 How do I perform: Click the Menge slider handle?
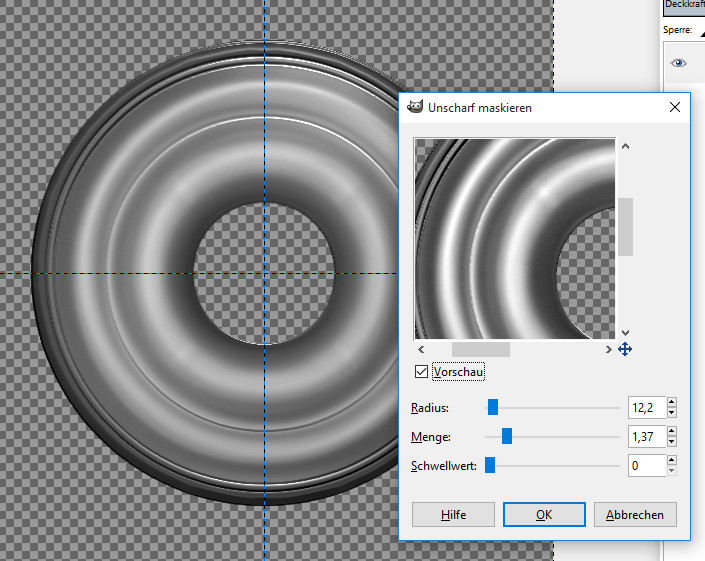(x=507, y=436)
